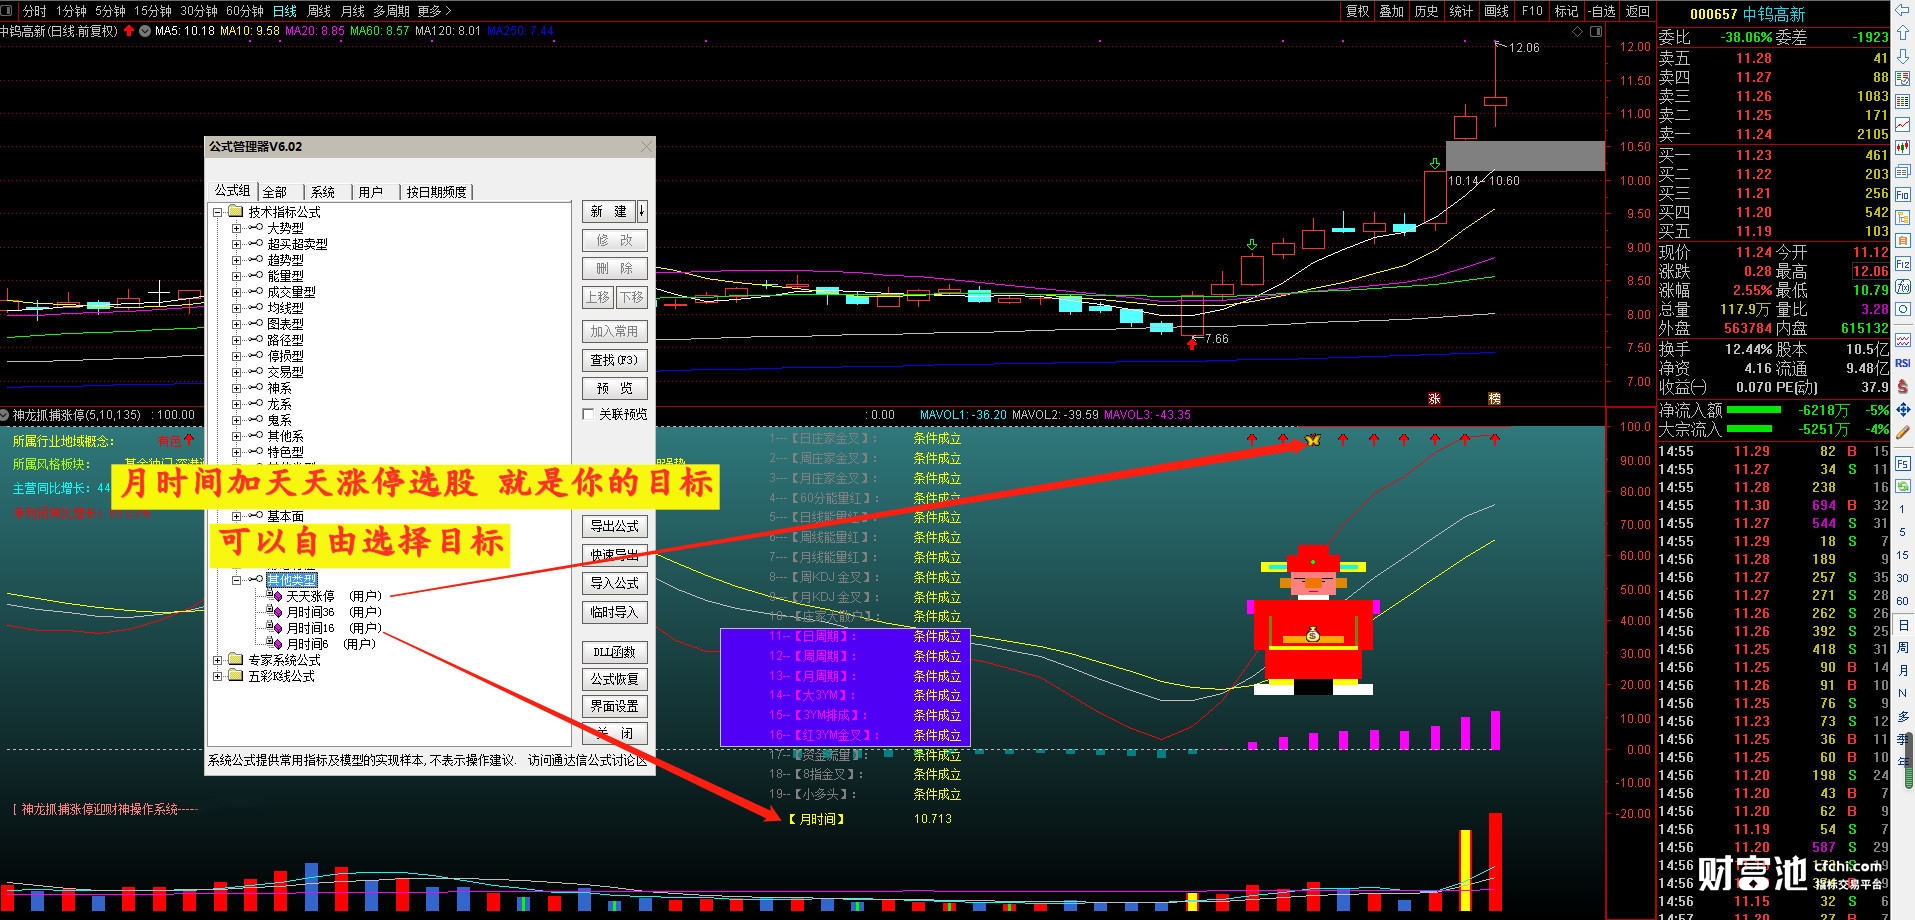
Task: Click the orange document sidebar icon
Action: [x=1902, y=240]
